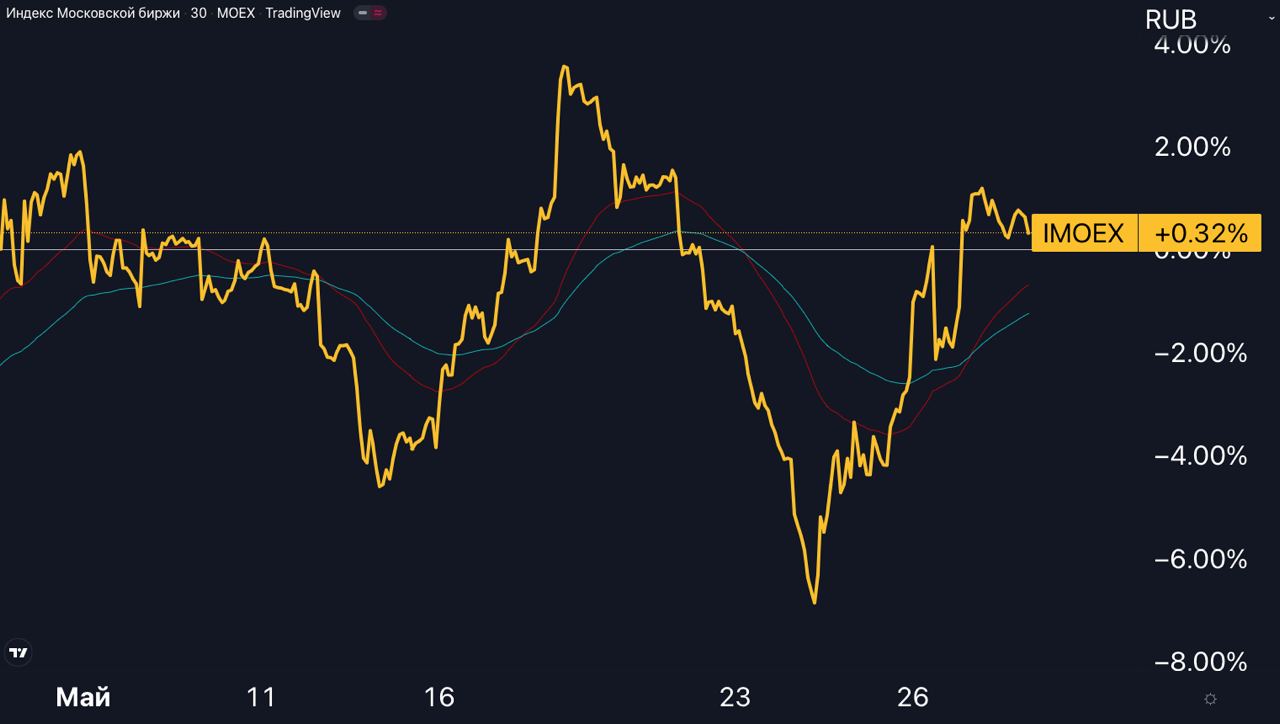Select date 16 on time axis
The image size is (1280, 724).
pyautogui.click(x=439, y=697)
